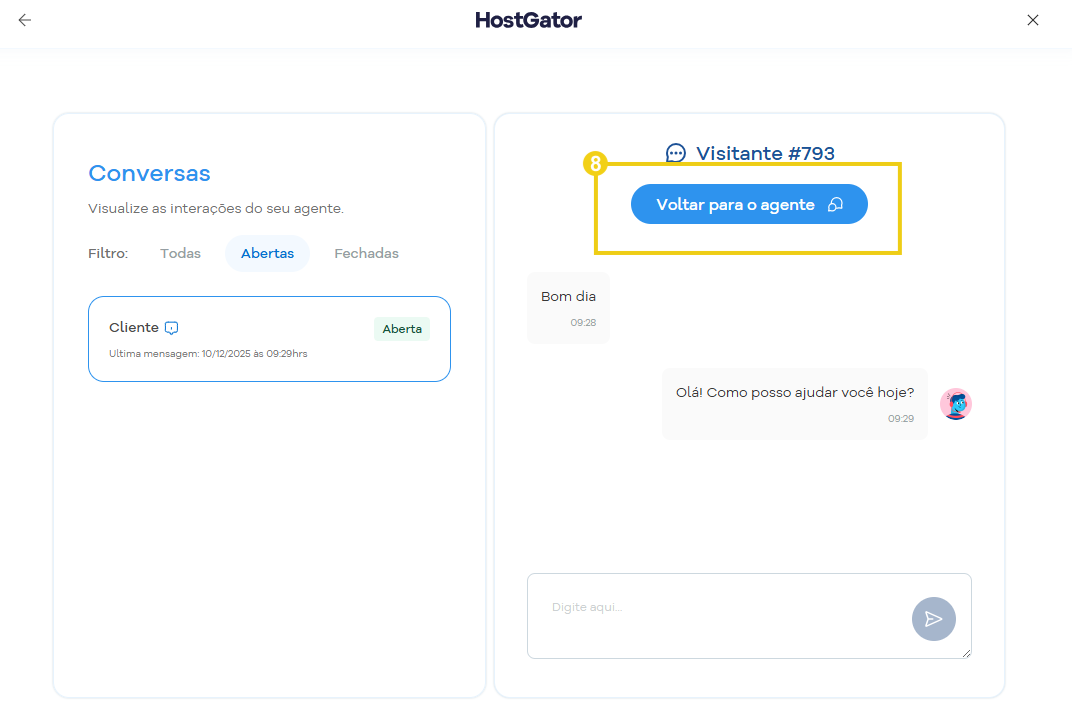Image resolution: width=1072 pixels, height=721 pixels.
Task: Click the HostGator logo
Action: click(x=528, y=20)
